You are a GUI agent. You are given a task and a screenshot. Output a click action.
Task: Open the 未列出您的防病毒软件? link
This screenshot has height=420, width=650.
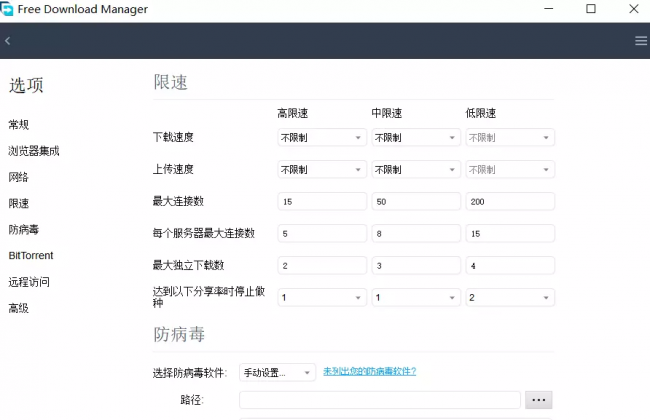pyautogui.click(x=369, y=371)
